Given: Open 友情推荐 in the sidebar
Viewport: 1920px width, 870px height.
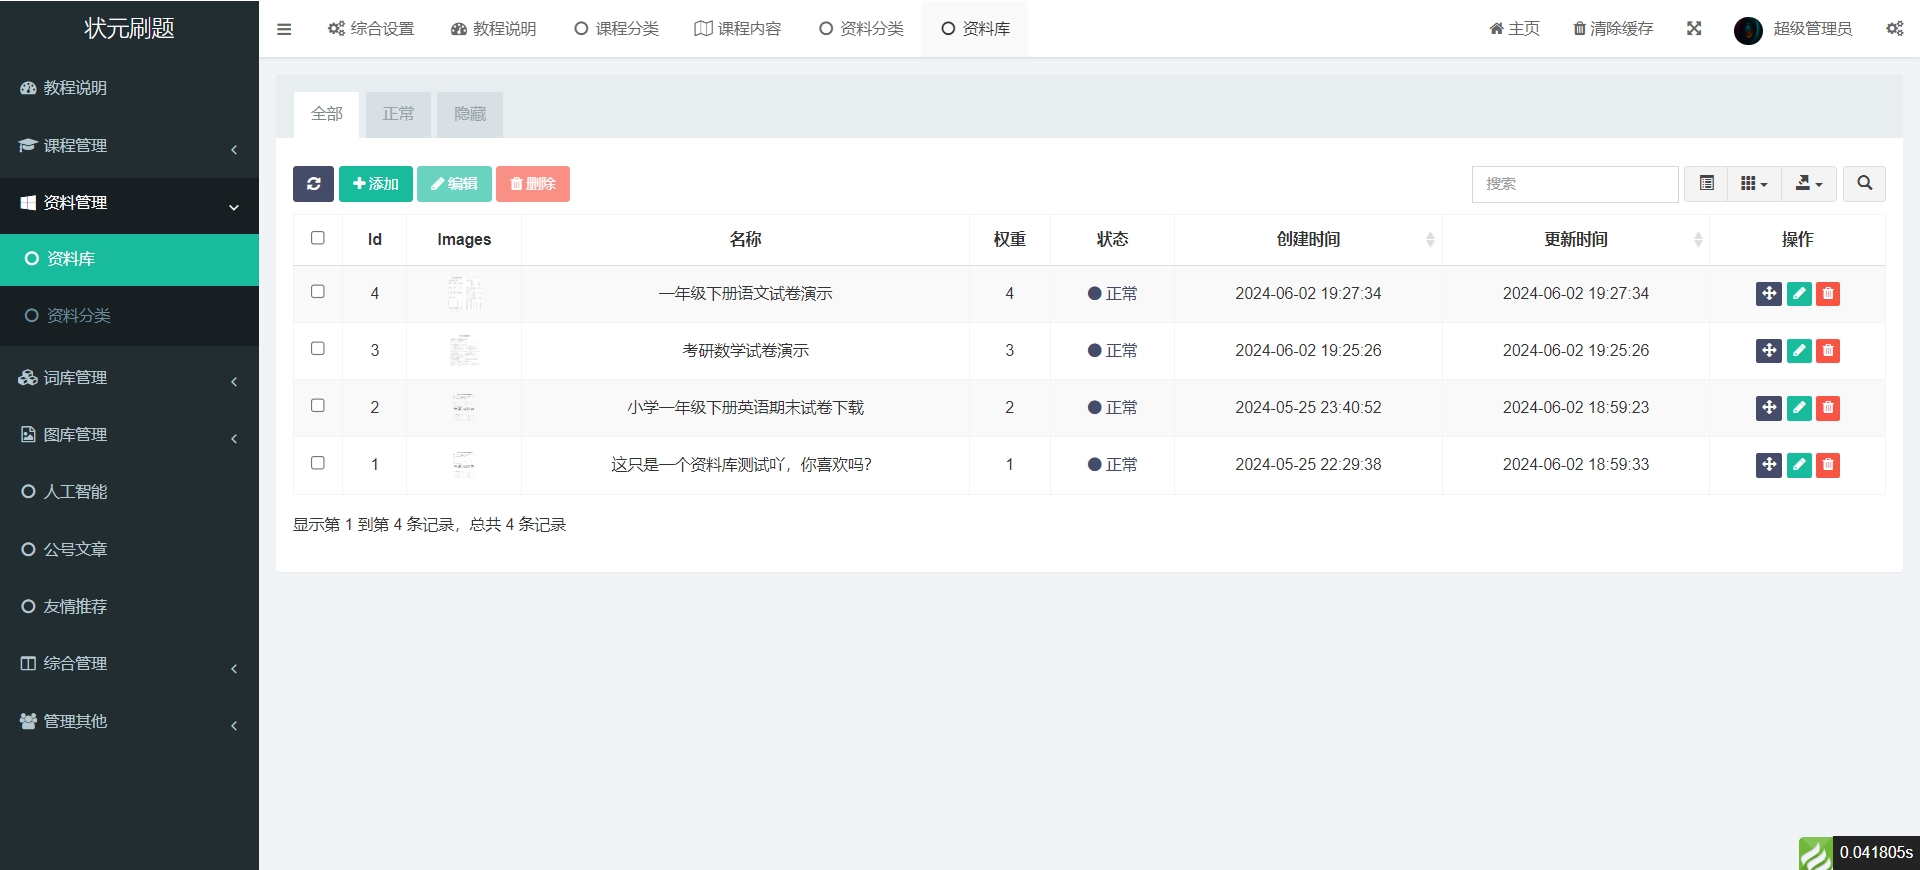Looking at the screenshot, I should click(129, 607).
